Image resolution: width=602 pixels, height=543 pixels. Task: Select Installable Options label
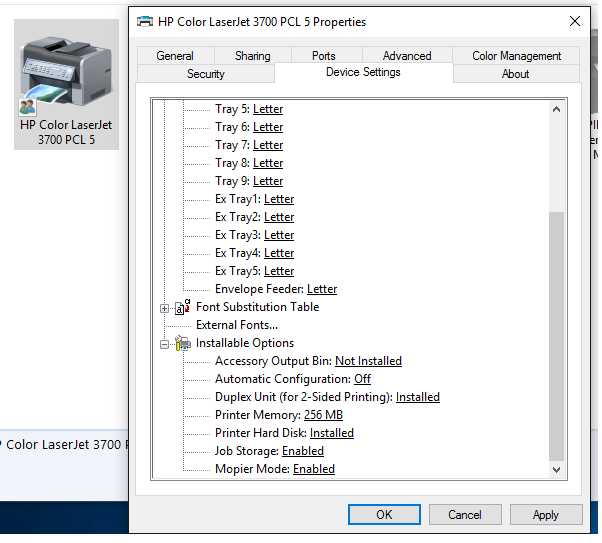point(245,343)
